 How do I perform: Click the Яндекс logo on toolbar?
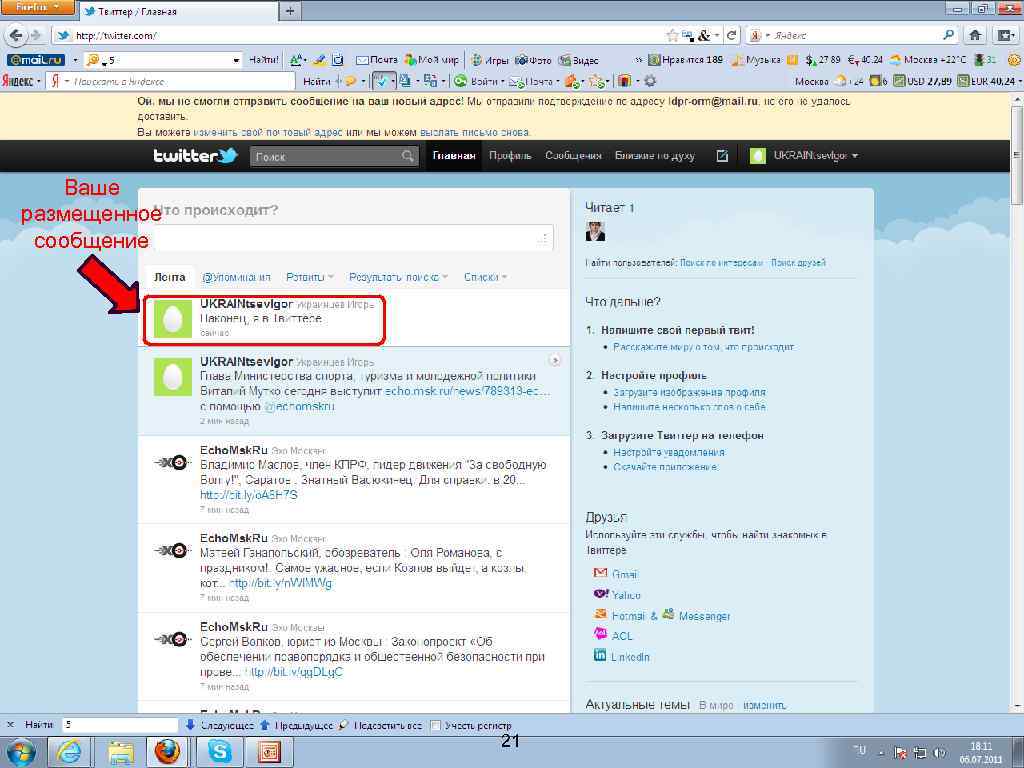point(18,81)
